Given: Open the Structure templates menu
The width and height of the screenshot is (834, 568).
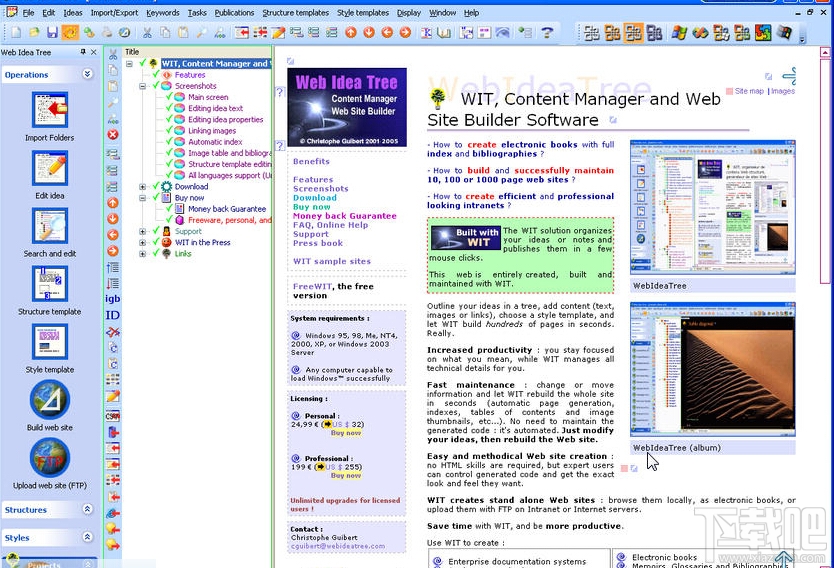Looking at the screenshot, I should tap(296, 13).
